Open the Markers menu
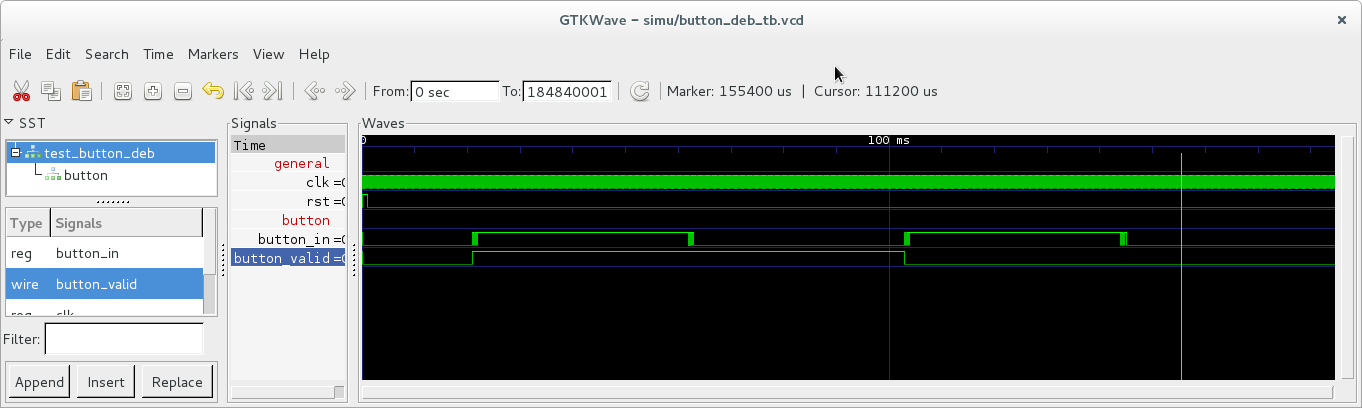Screen dimensions: 1362x408 213,54
